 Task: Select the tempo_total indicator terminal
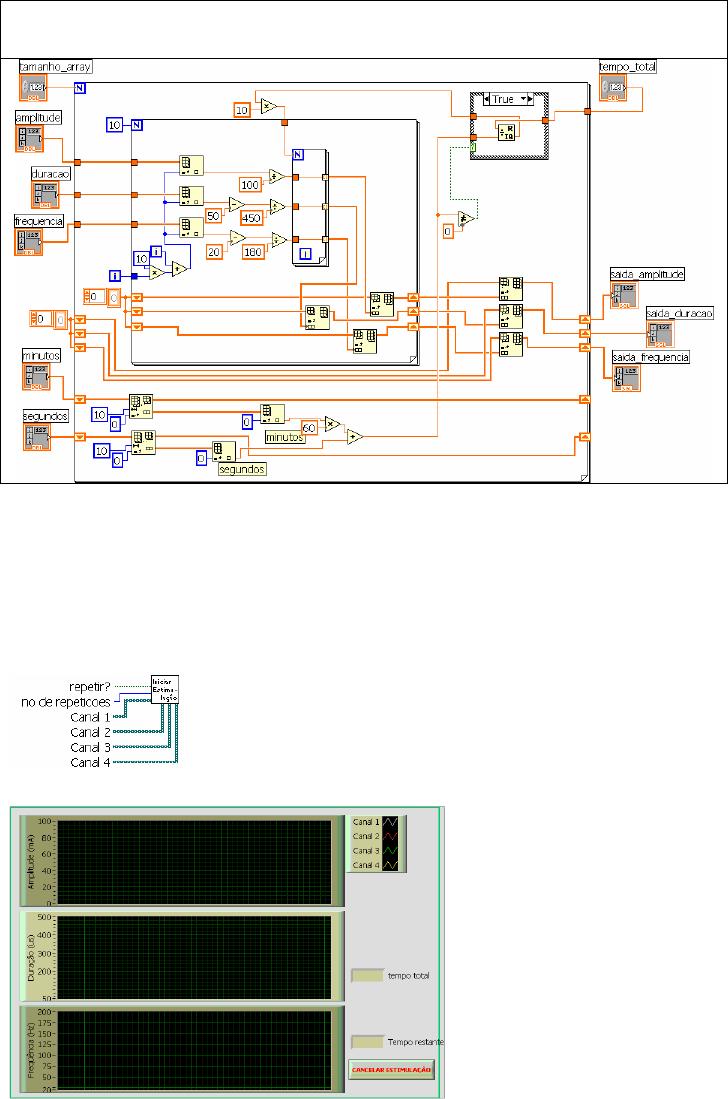pos(613,88)
